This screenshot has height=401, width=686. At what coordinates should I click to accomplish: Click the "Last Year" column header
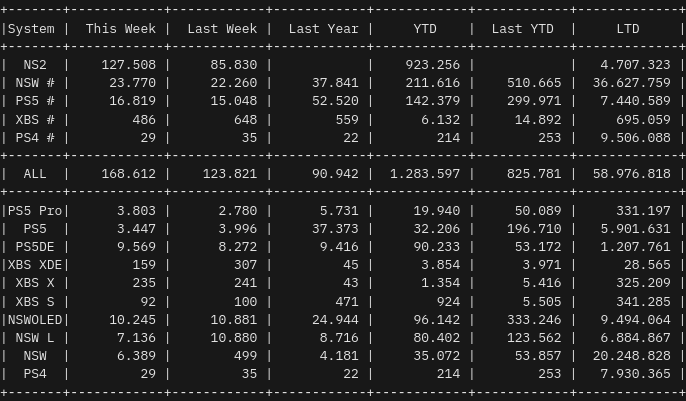[x=323, y=29]
